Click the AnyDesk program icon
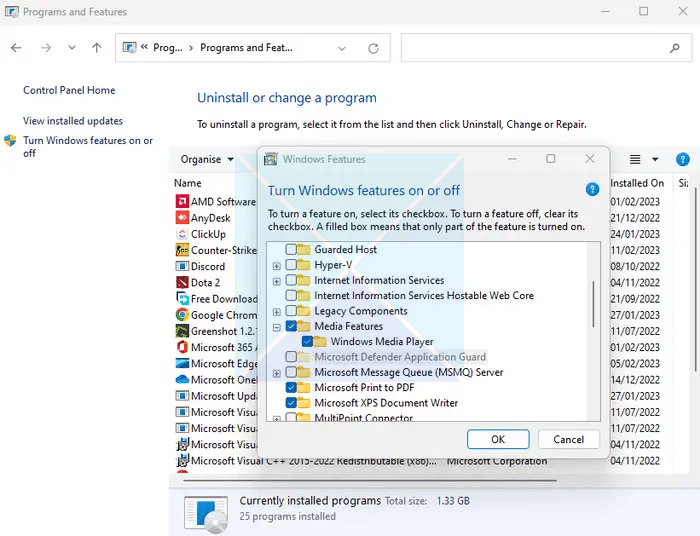The image size is (700, 536). coord(182,218)
